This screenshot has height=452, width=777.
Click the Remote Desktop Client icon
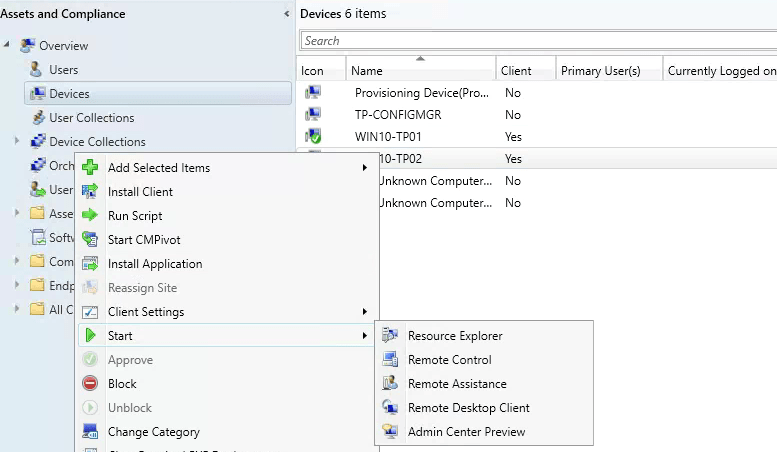click(x=389, y=408)
